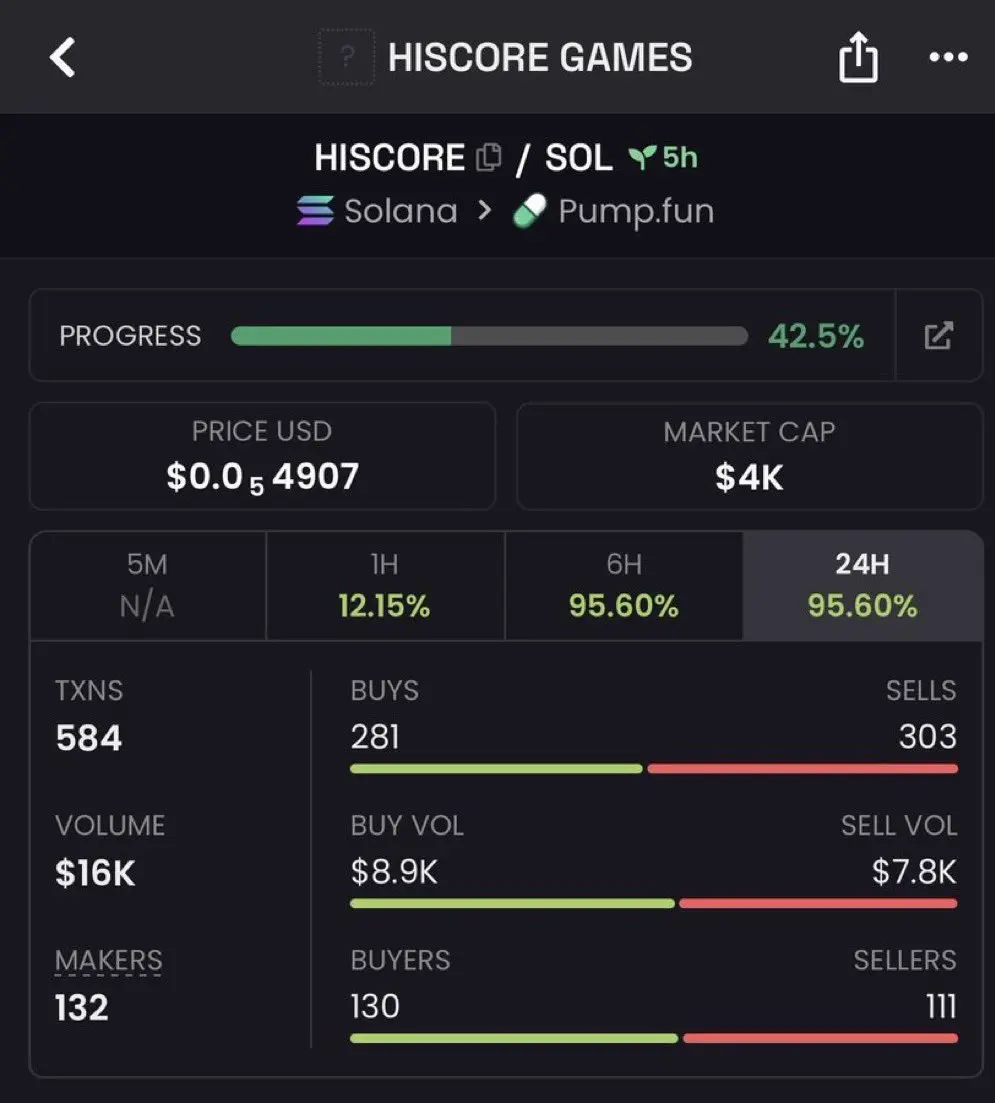
Task: Select the 1H timeframe tab
Action: point(385,585)
